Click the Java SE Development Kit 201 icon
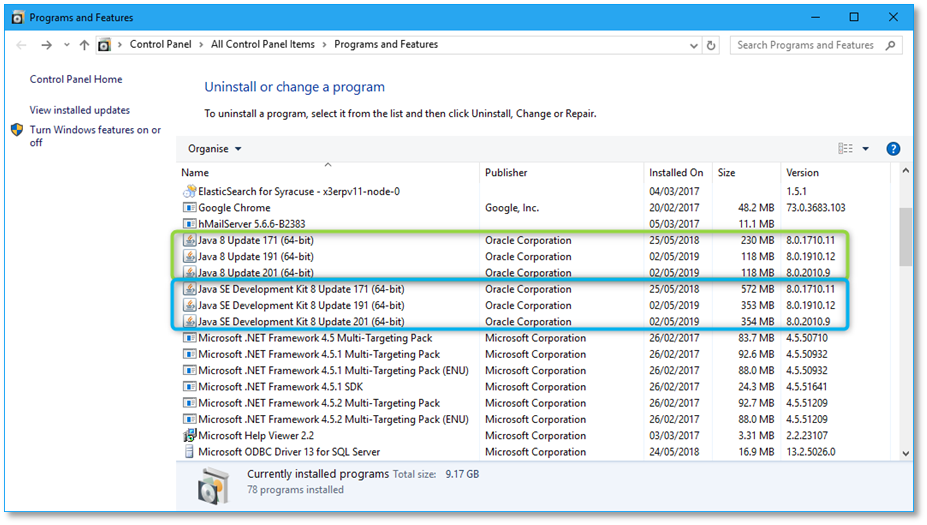The height and width of the screenshot is (525, 927). 189,322
